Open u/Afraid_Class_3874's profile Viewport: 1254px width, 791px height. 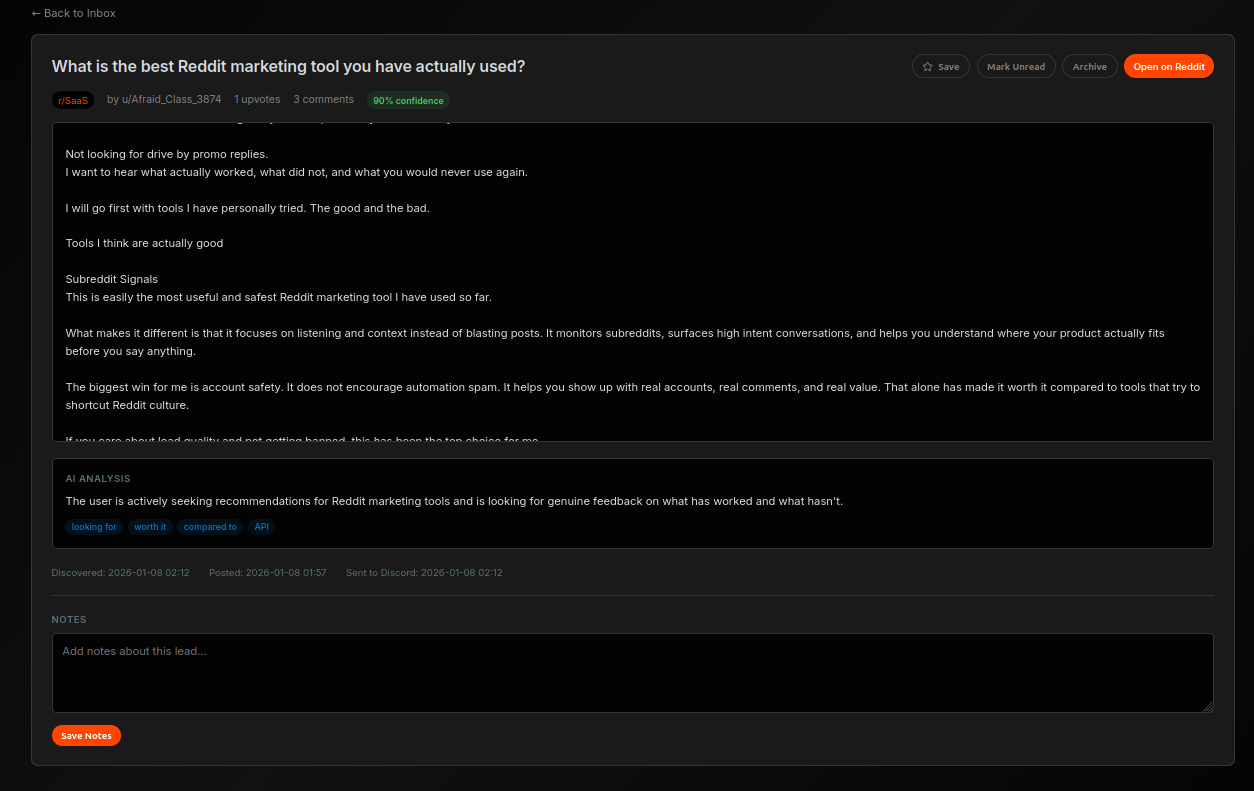coord(169,99)
